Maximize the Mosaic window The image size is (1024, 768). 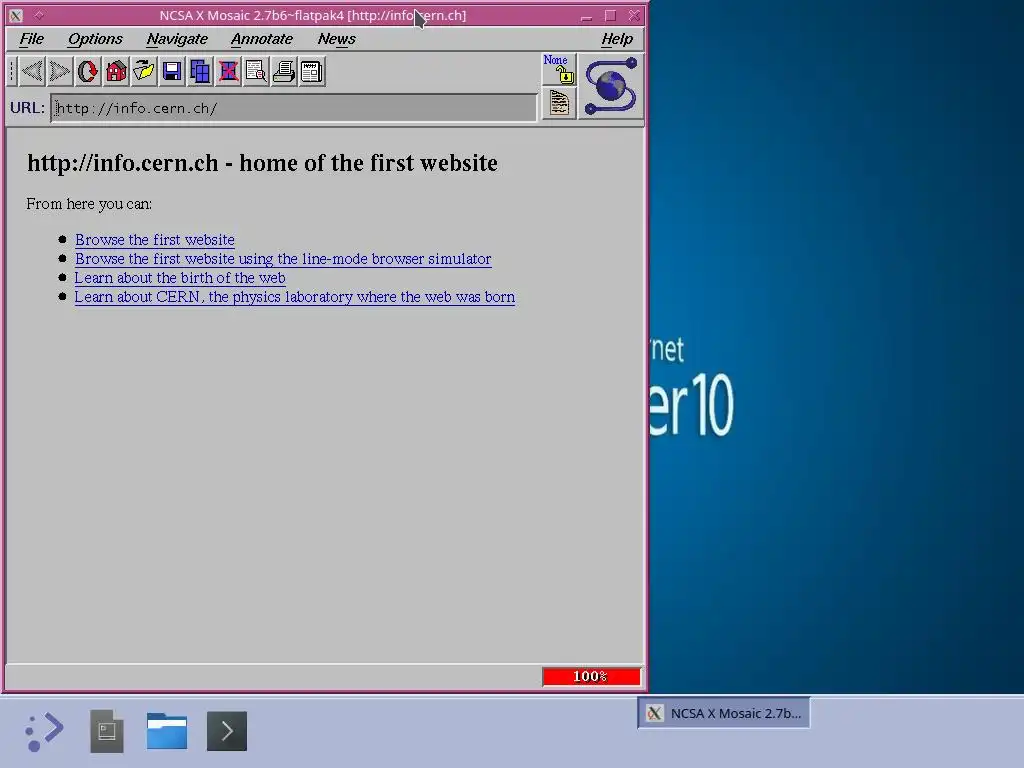[611, 16]
